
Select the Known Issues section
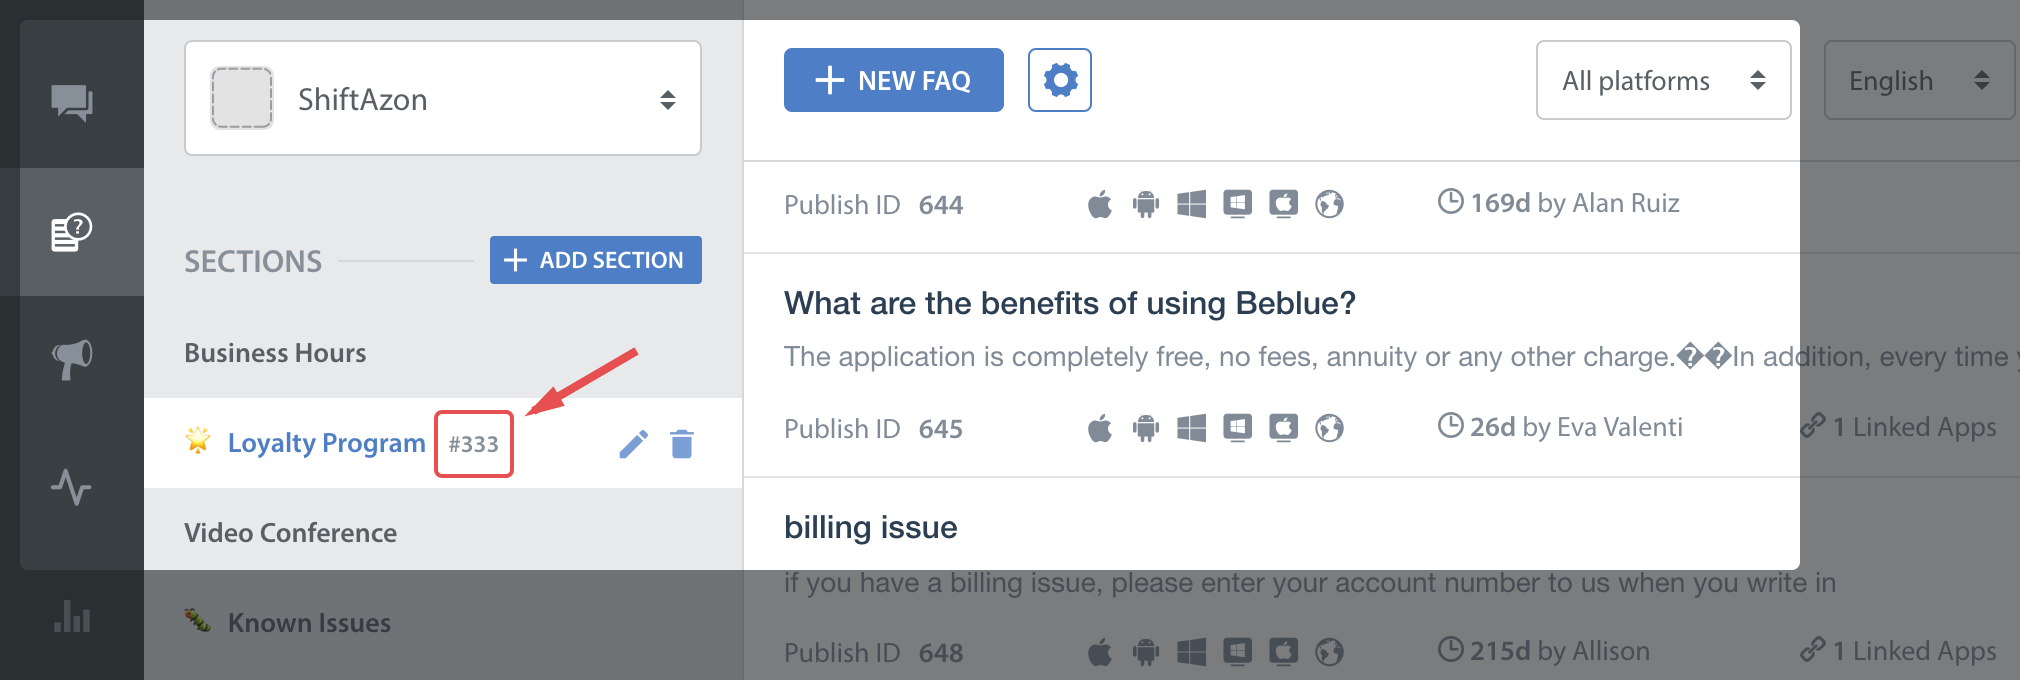click(x=309, y=623)
